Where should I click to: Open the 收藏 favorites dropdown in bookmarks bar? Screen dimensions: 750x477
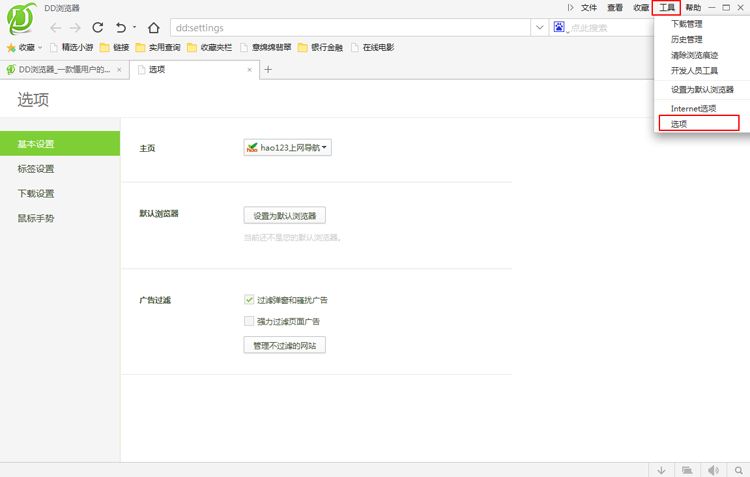click(25, 47)
